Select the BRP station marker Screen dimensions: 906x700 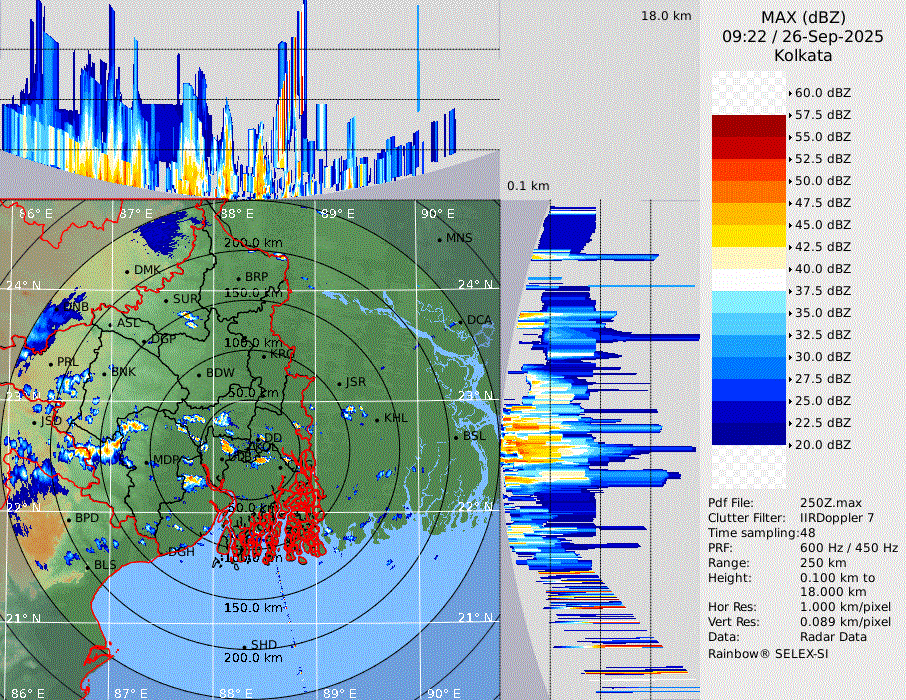coord(238,278)
